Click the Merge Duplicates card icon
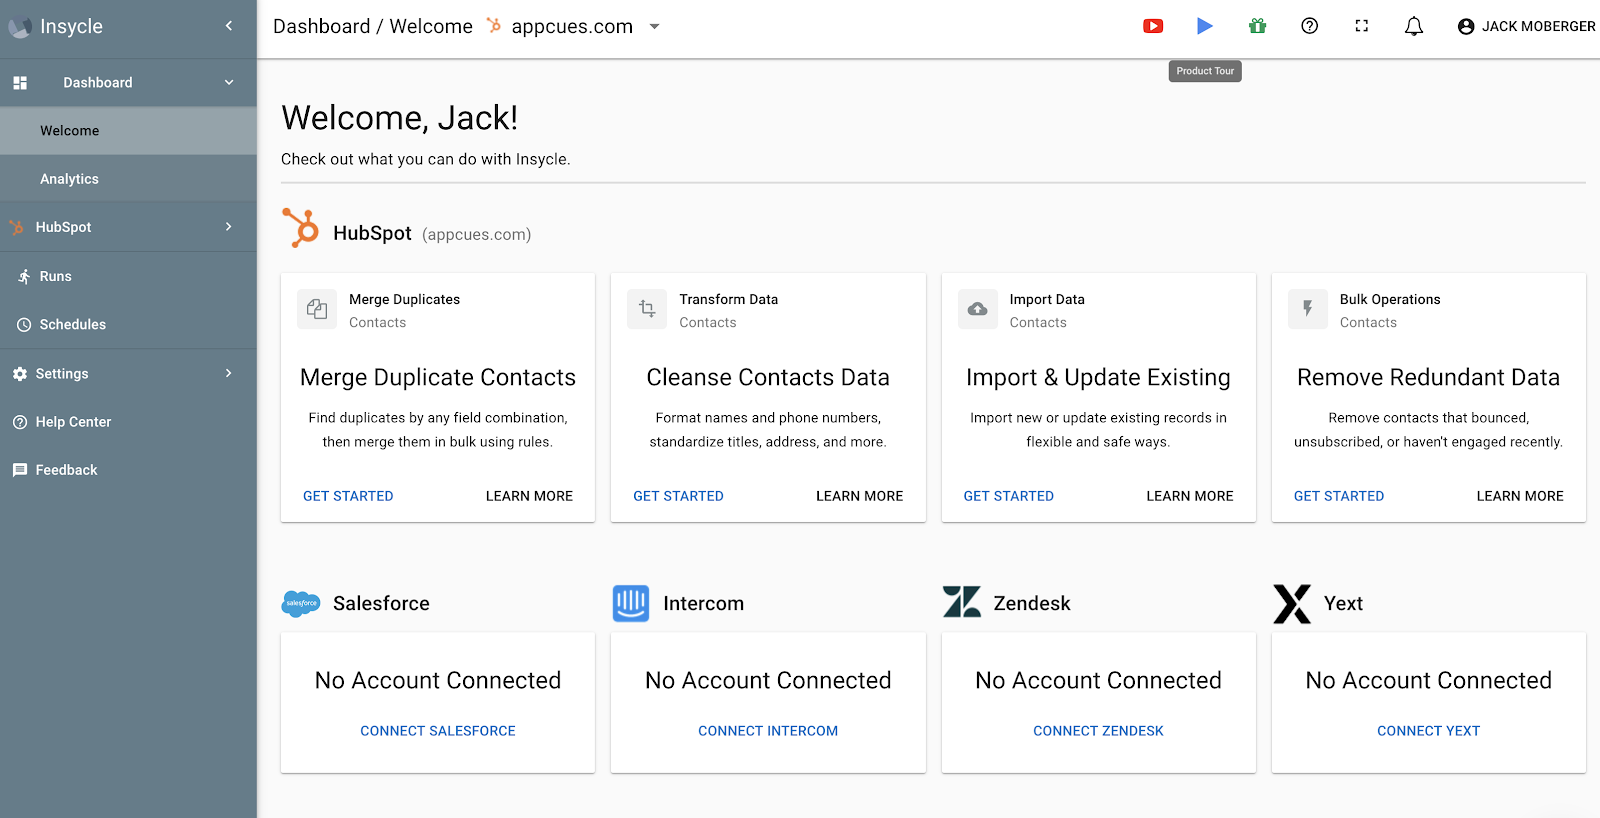 [x=317, y=309]
